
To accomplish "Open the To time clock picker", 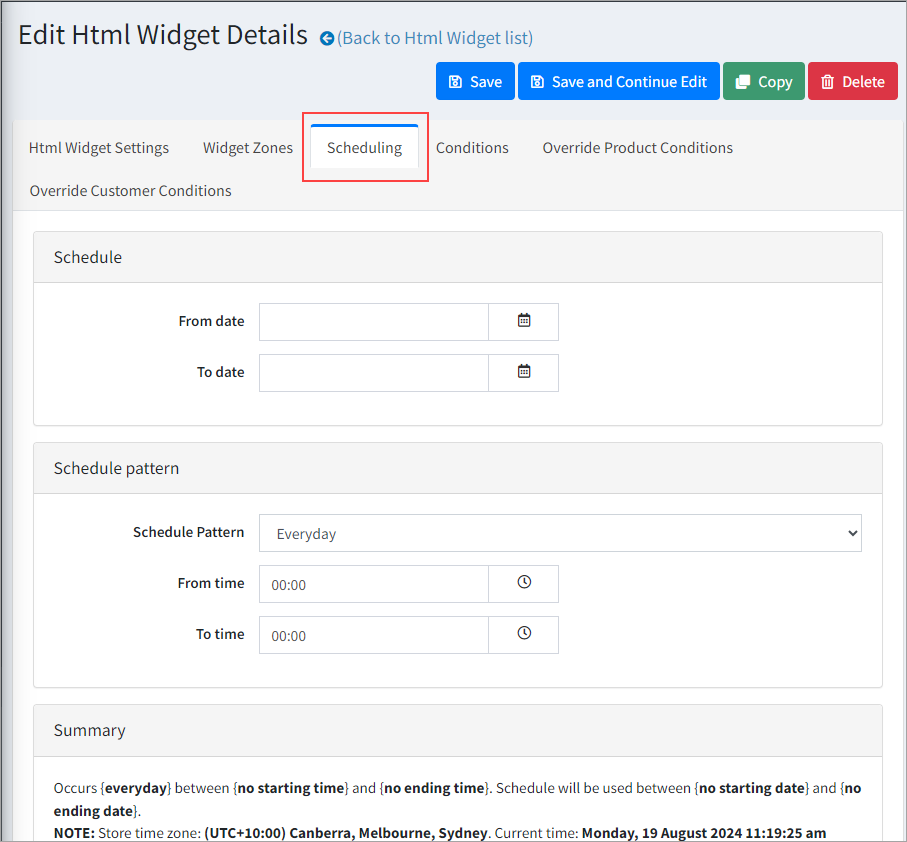I will click(523, 634).
